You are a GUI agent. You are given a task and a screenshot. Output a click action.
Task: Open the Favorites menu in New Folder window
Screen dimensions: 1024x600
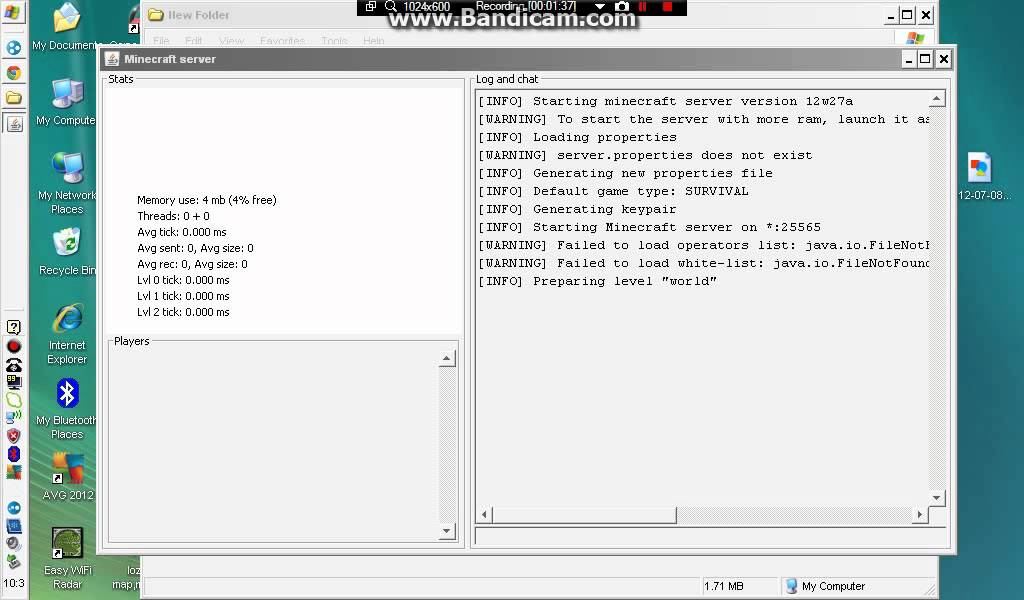[x=282, y=40]
